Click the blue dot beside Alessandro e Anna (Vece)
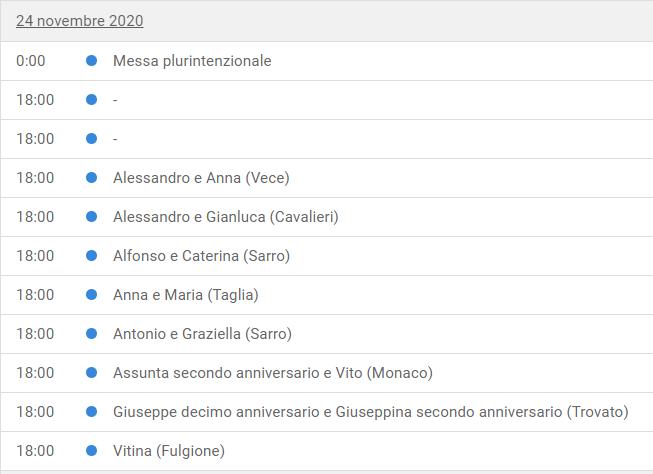653x474 pixels. pyautogui.click(x=92, y=178)
